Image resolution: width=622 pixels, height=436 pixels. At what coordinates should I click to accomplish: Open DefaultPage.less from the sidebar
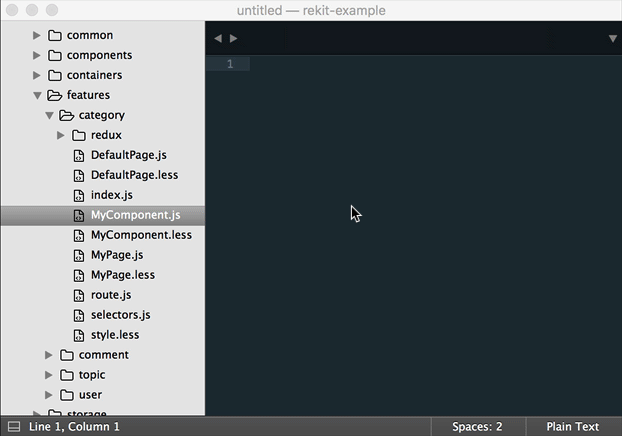pyautogui.click(x=134, y=175)
